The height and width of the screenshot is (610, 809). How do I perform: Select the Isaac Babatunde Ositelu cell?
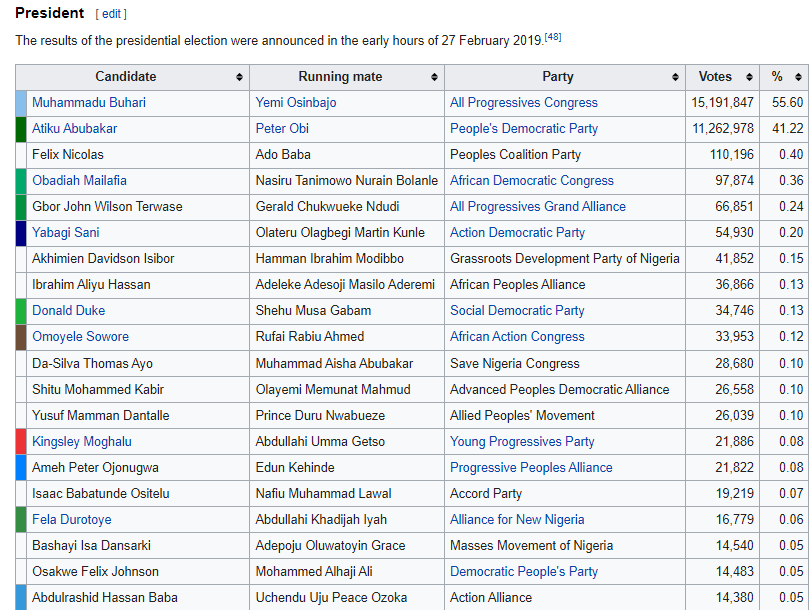[138, 493]
